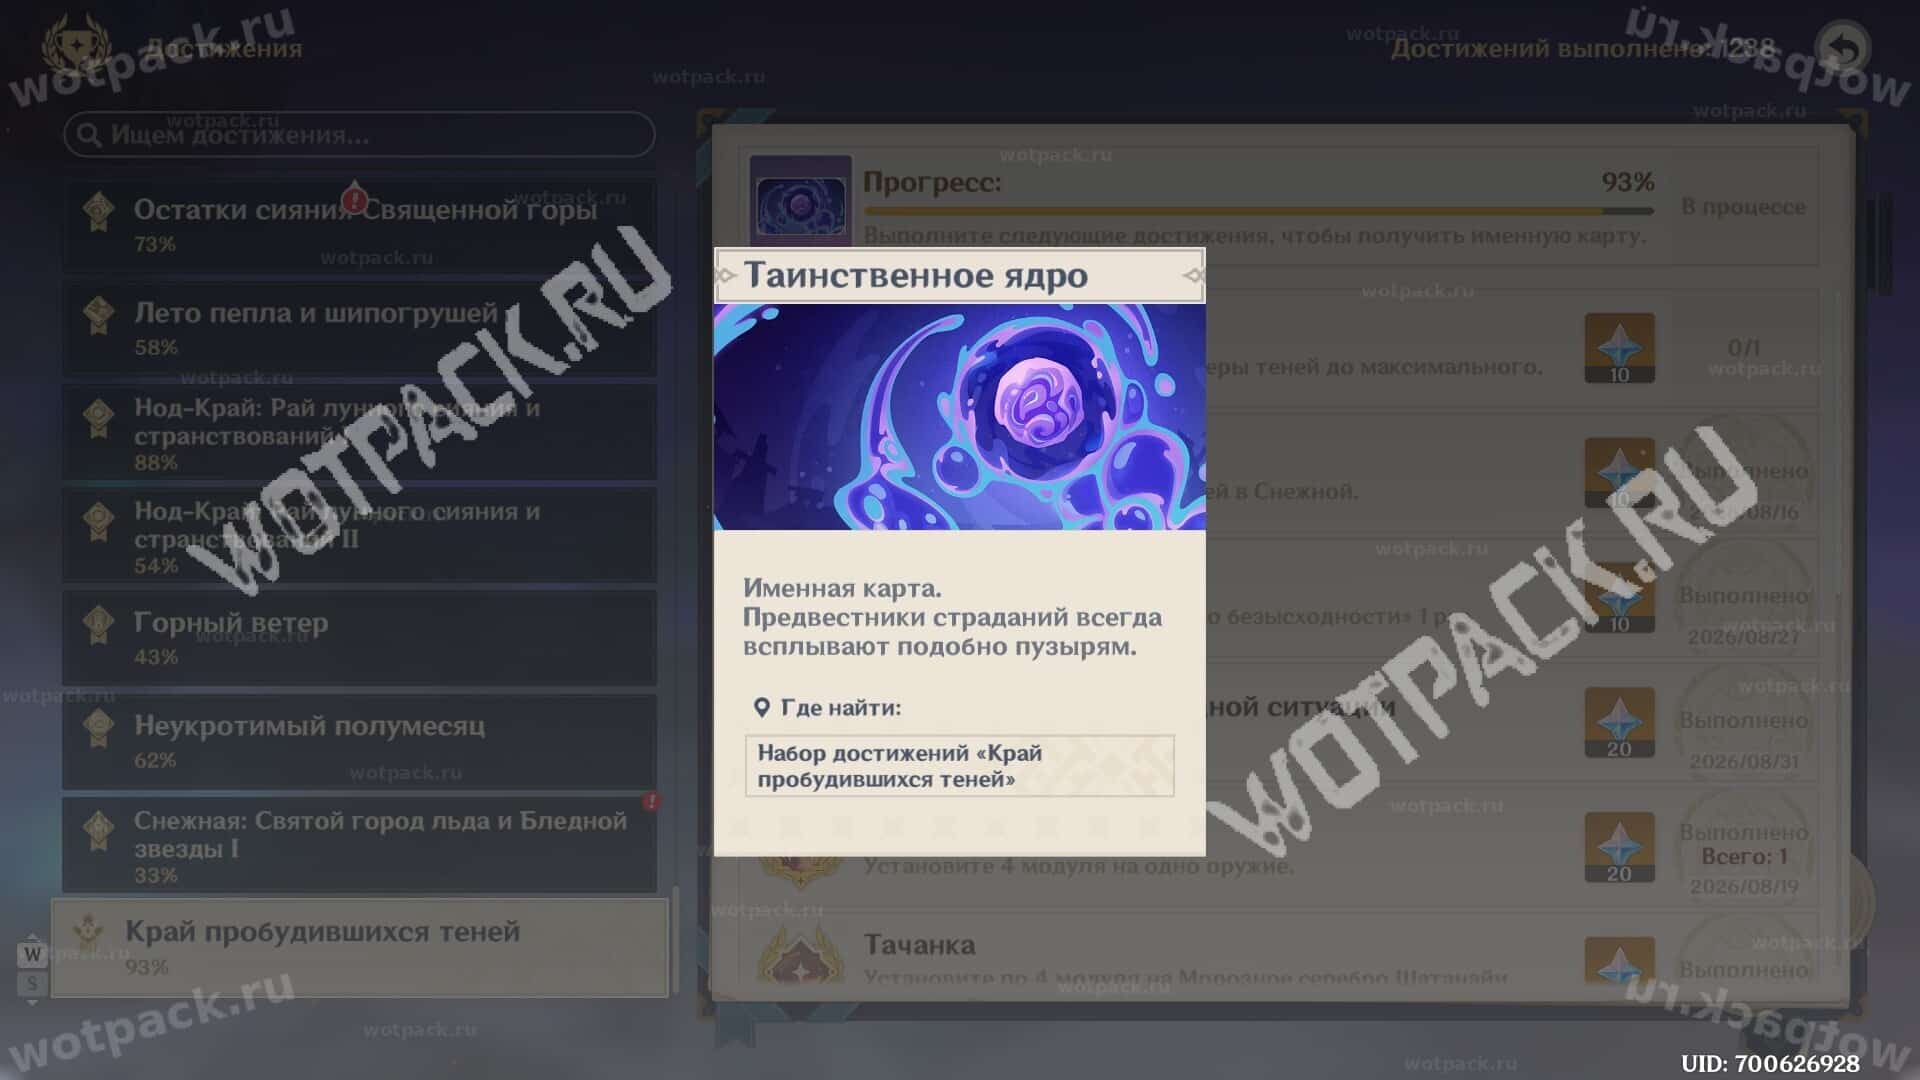Click the search magnifier icon
Screen dimensions: 1920x1080
[89, 135]
